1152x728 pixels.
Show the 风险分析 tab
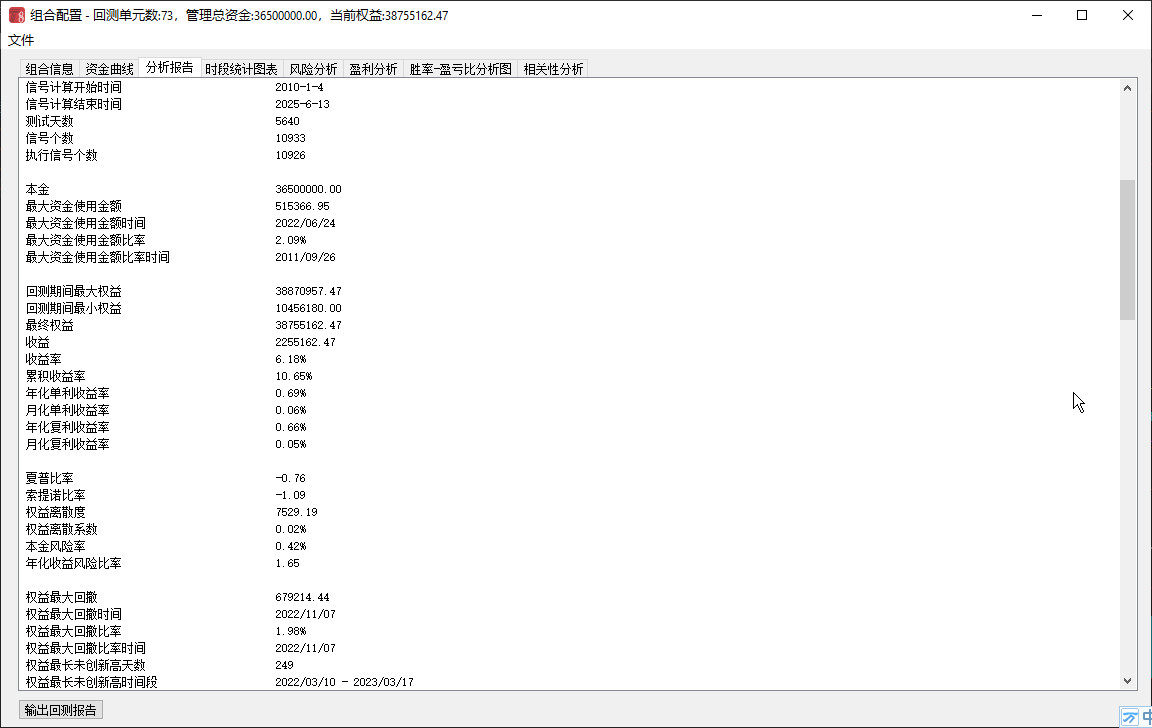tap(313, 69)
